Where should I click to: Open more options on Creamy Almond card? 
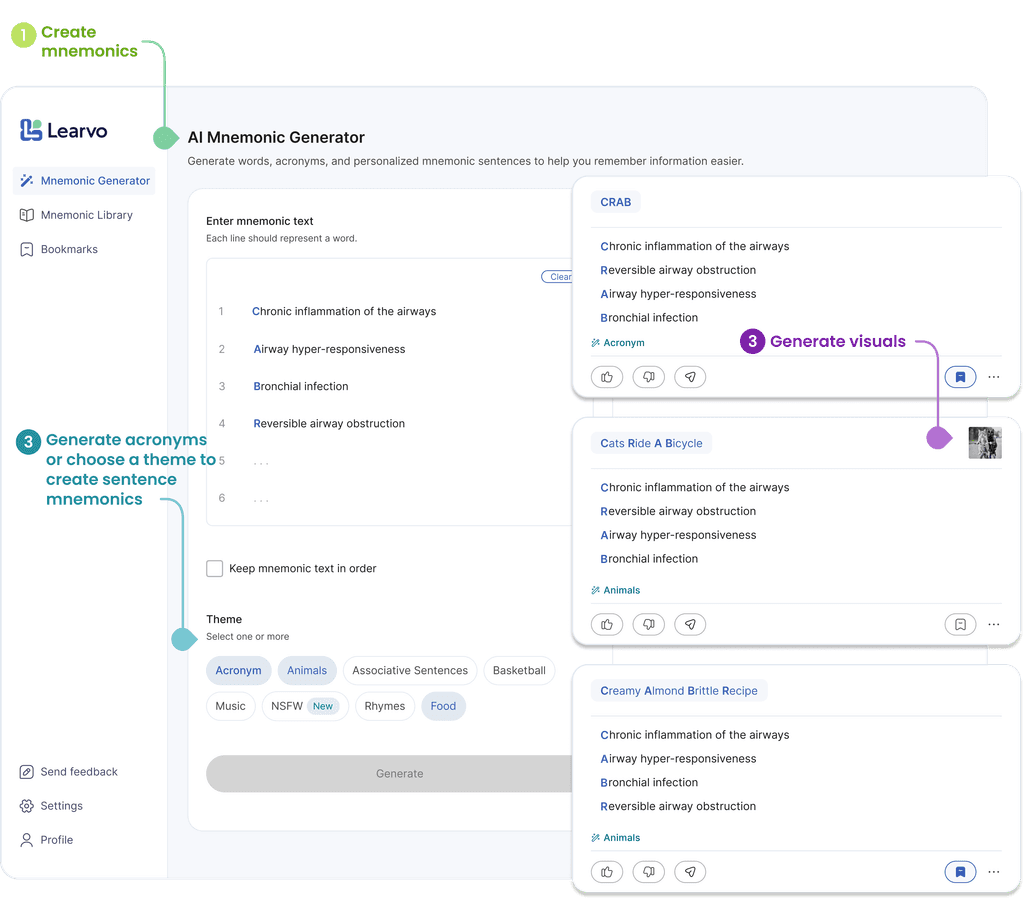(993, 871)
